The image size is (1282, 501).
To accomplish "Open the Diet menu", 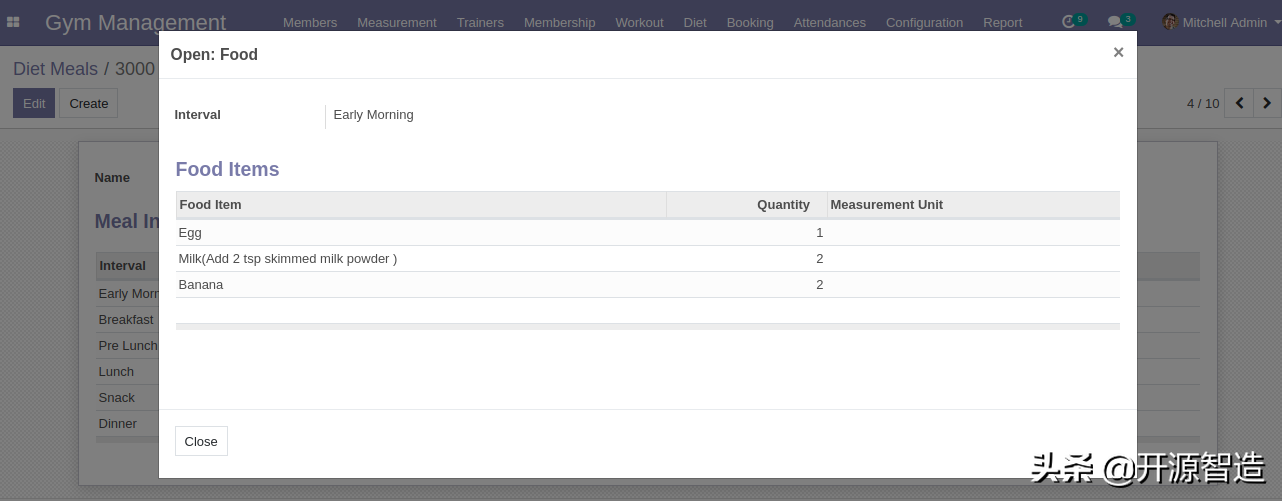I will tap(695, 22).
